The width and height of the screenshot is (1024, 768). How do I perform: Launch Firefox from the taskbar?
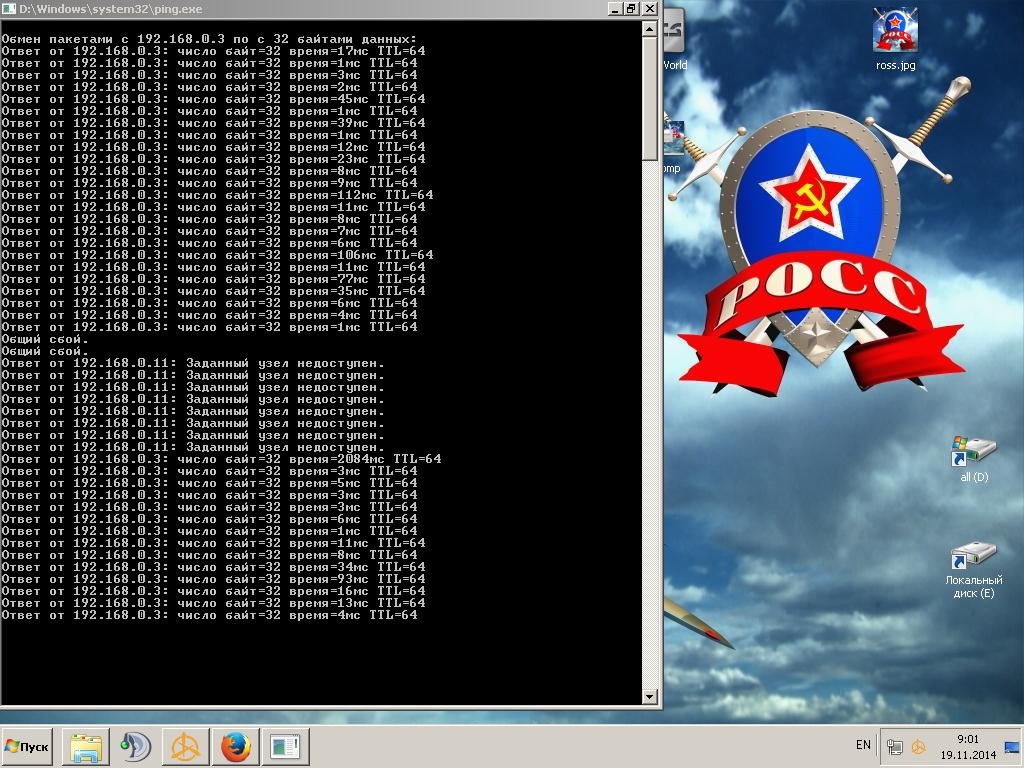click(x=235, y=747)
